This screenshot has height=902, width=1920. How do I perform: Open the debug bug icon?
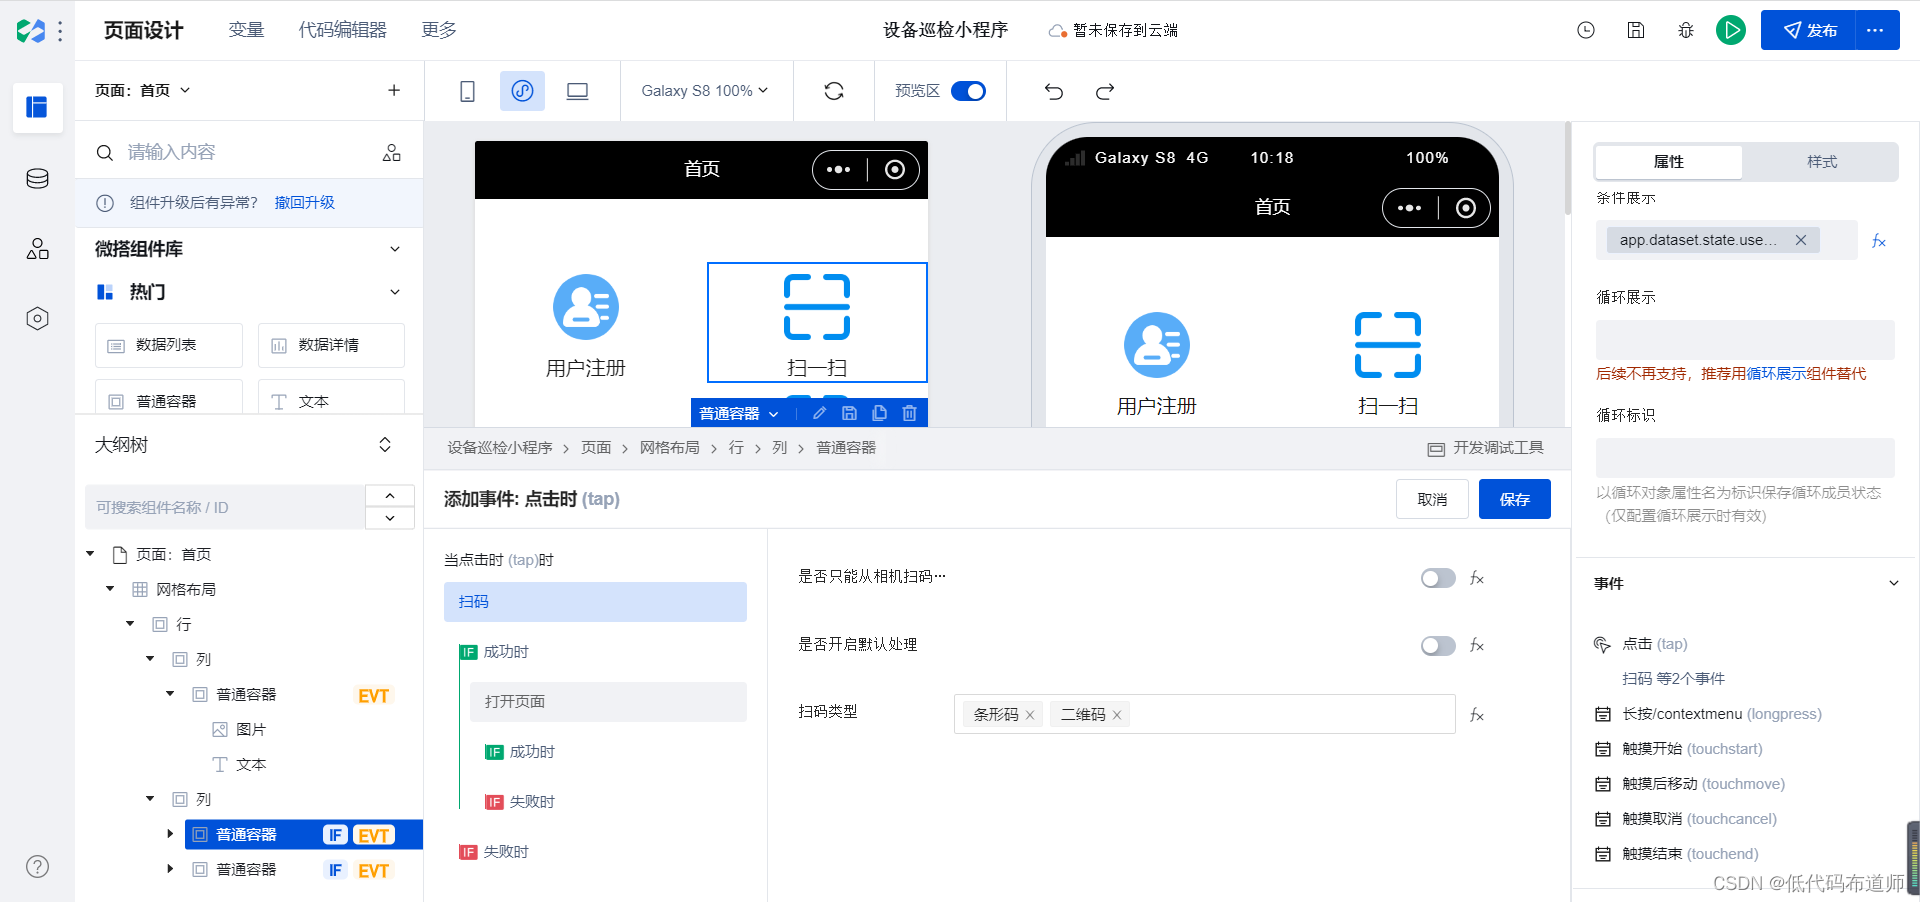pyautogui.click(x=1686, y=30)
